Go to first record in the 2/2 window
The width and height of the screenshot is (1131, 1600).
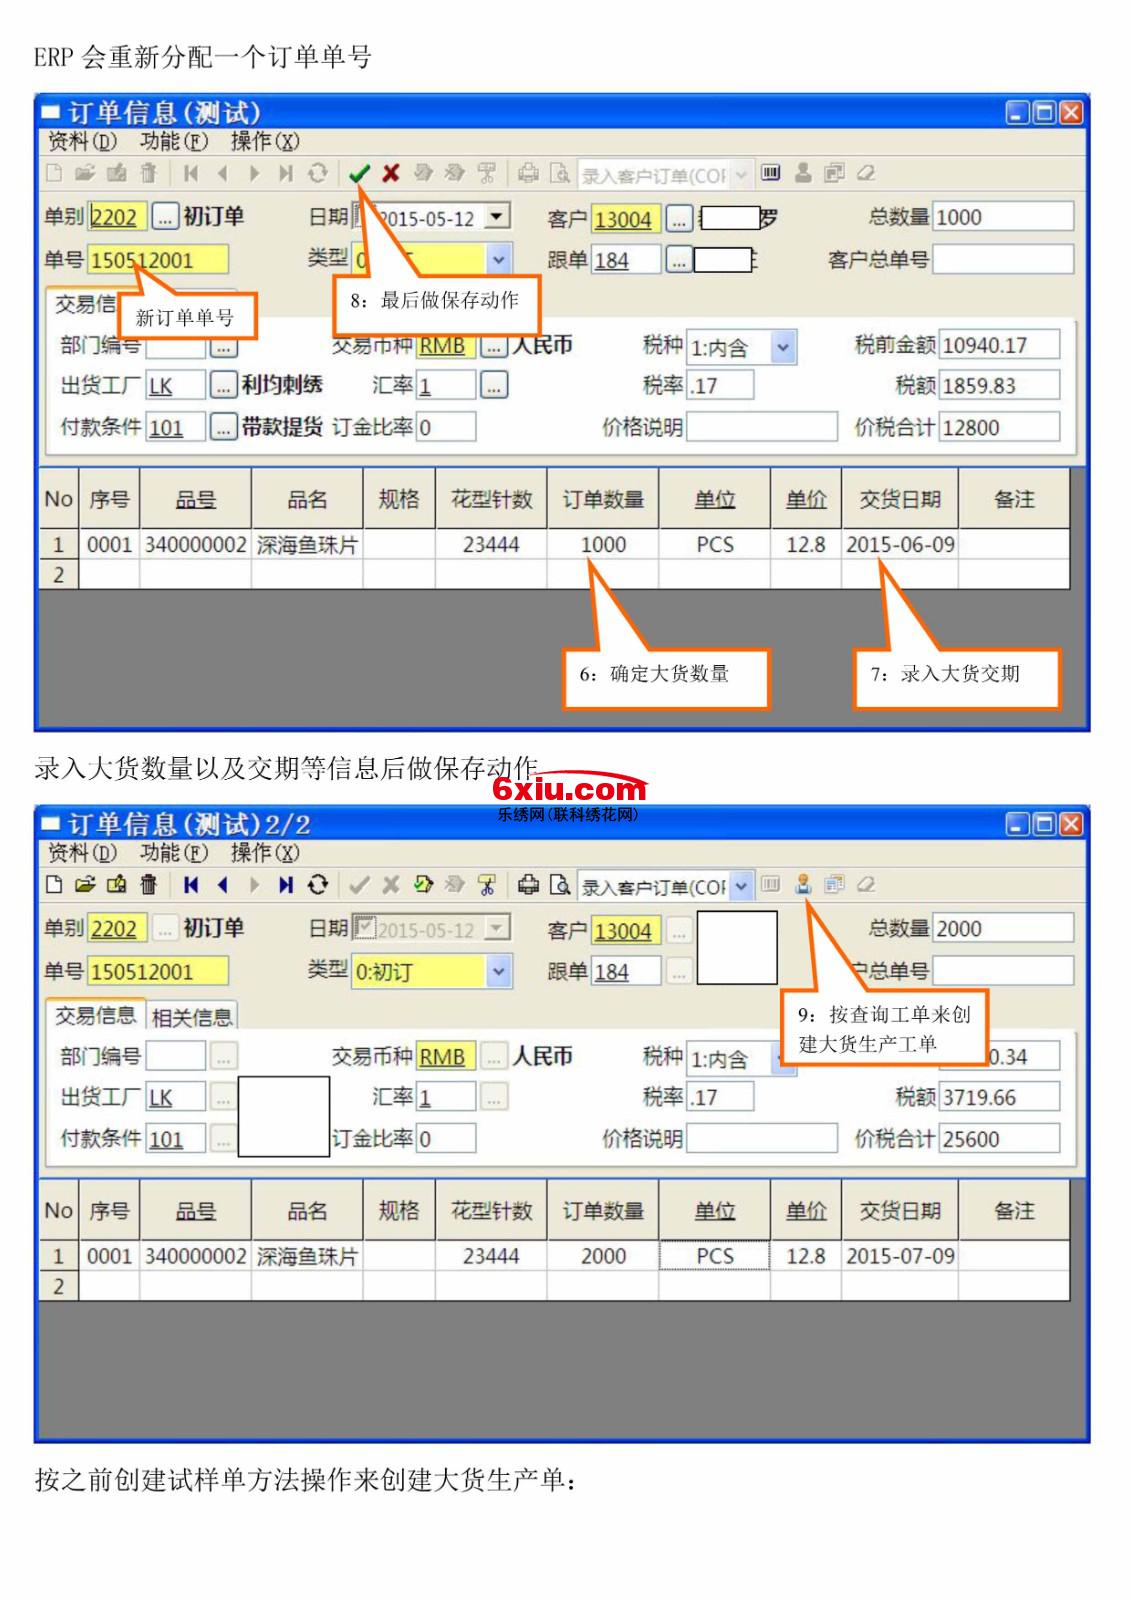click(191, 885)
